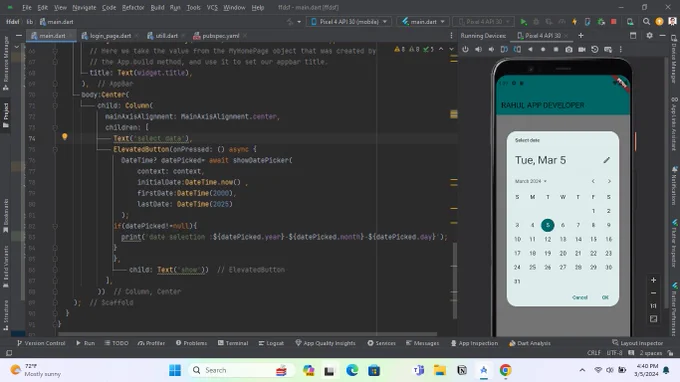Open File Explorer from taskbar

tap(440, 370)
